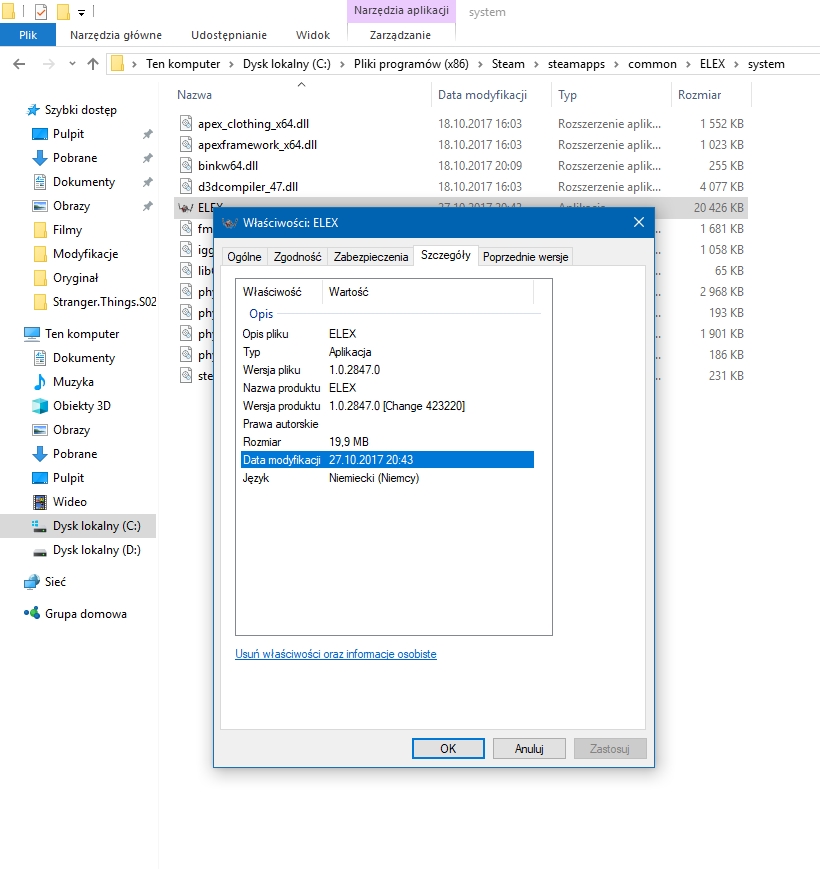Go up one folder level arrow
The height and width of the screenshot is (869, 820).
point(93,64)
